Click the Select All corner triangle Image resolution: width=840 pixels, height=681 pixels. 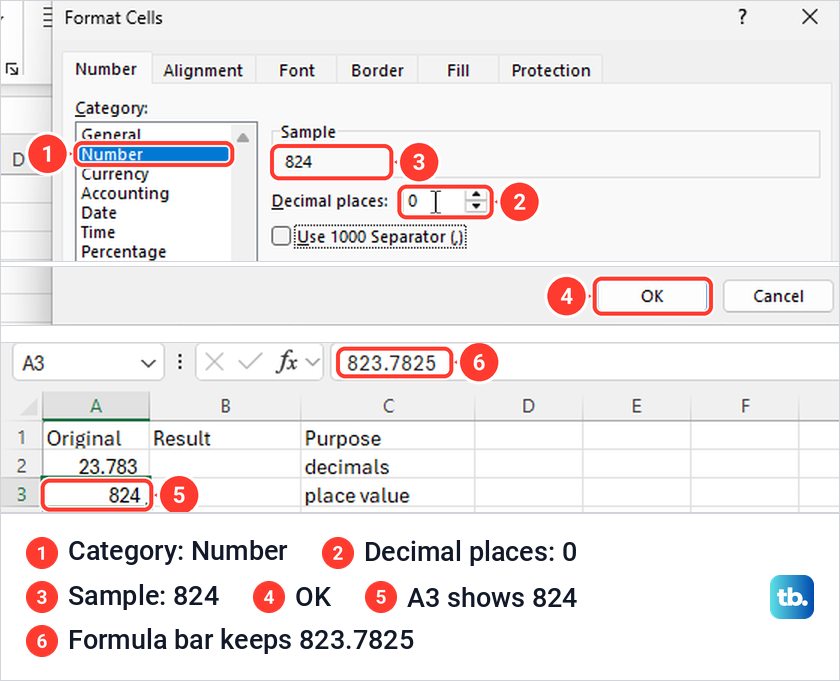tap(28, 408)
